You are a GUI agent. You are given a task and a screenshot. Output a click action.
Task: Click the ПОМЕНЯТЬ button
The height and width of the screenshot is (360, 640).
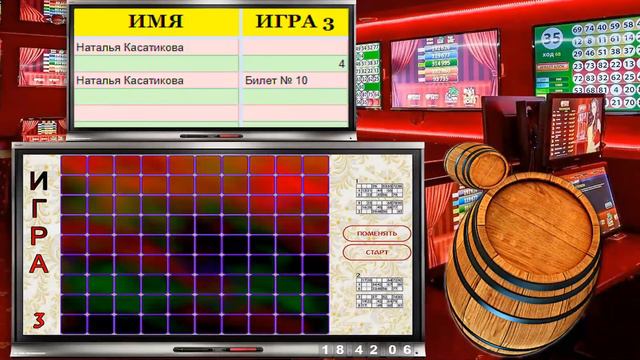[x=377, y=233]
